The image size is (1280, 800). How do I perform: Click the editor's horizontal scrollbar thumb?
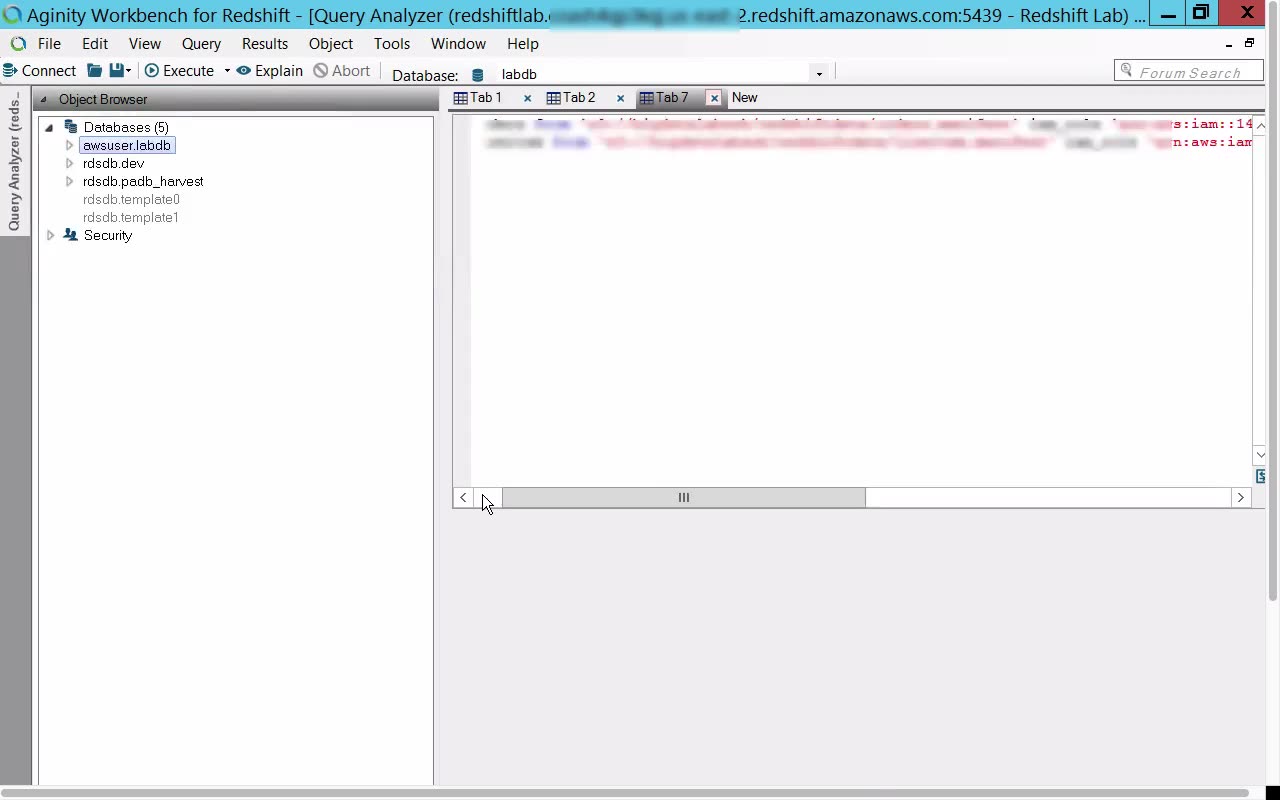684,498
